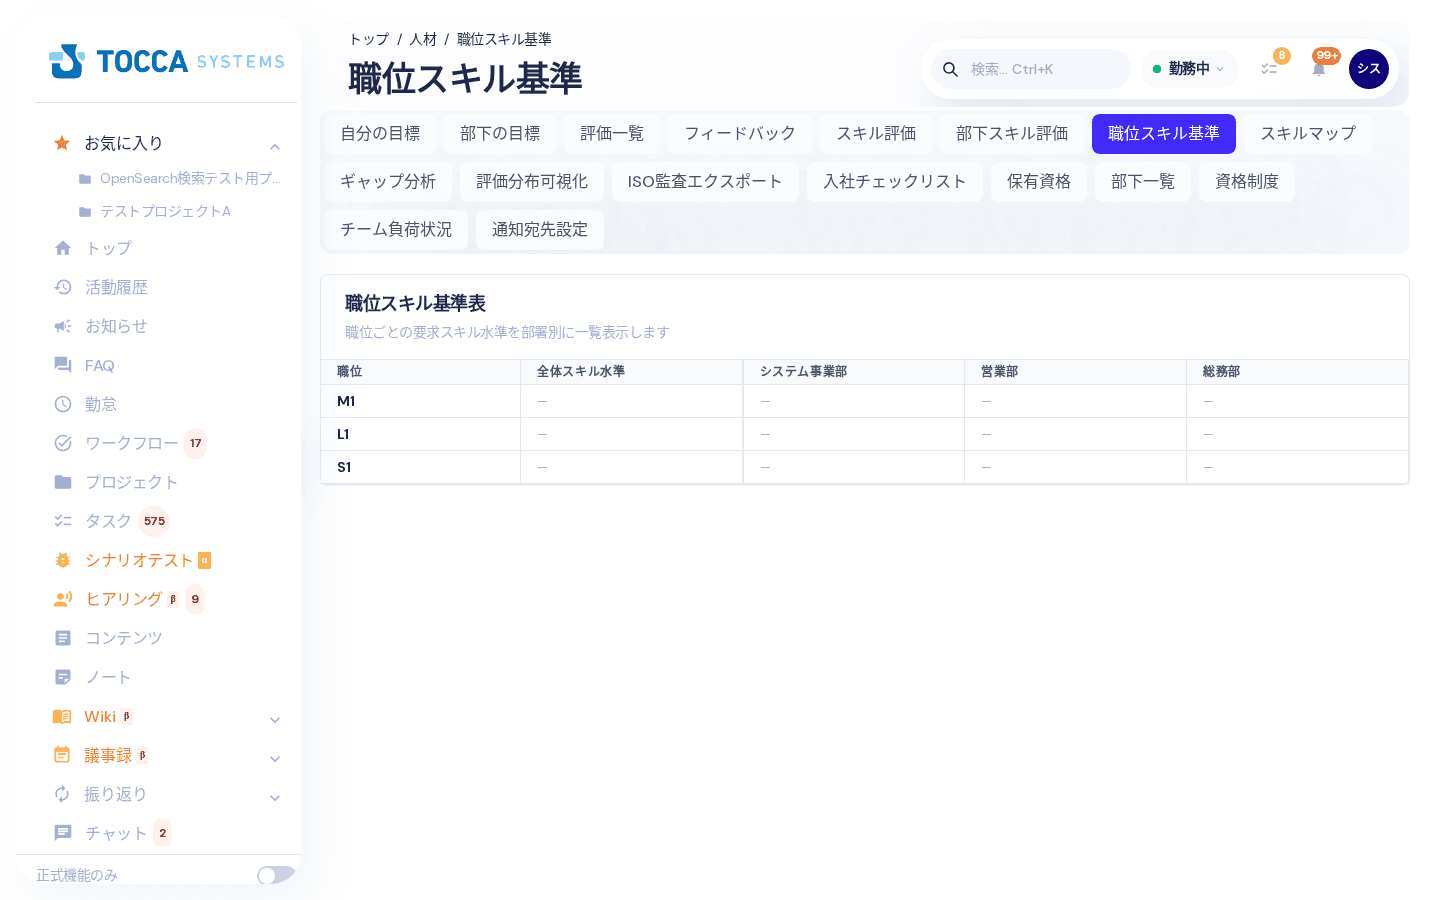Open the 評価分布可視化 tab
The image size is (1440, 900).
pos(532,182)
